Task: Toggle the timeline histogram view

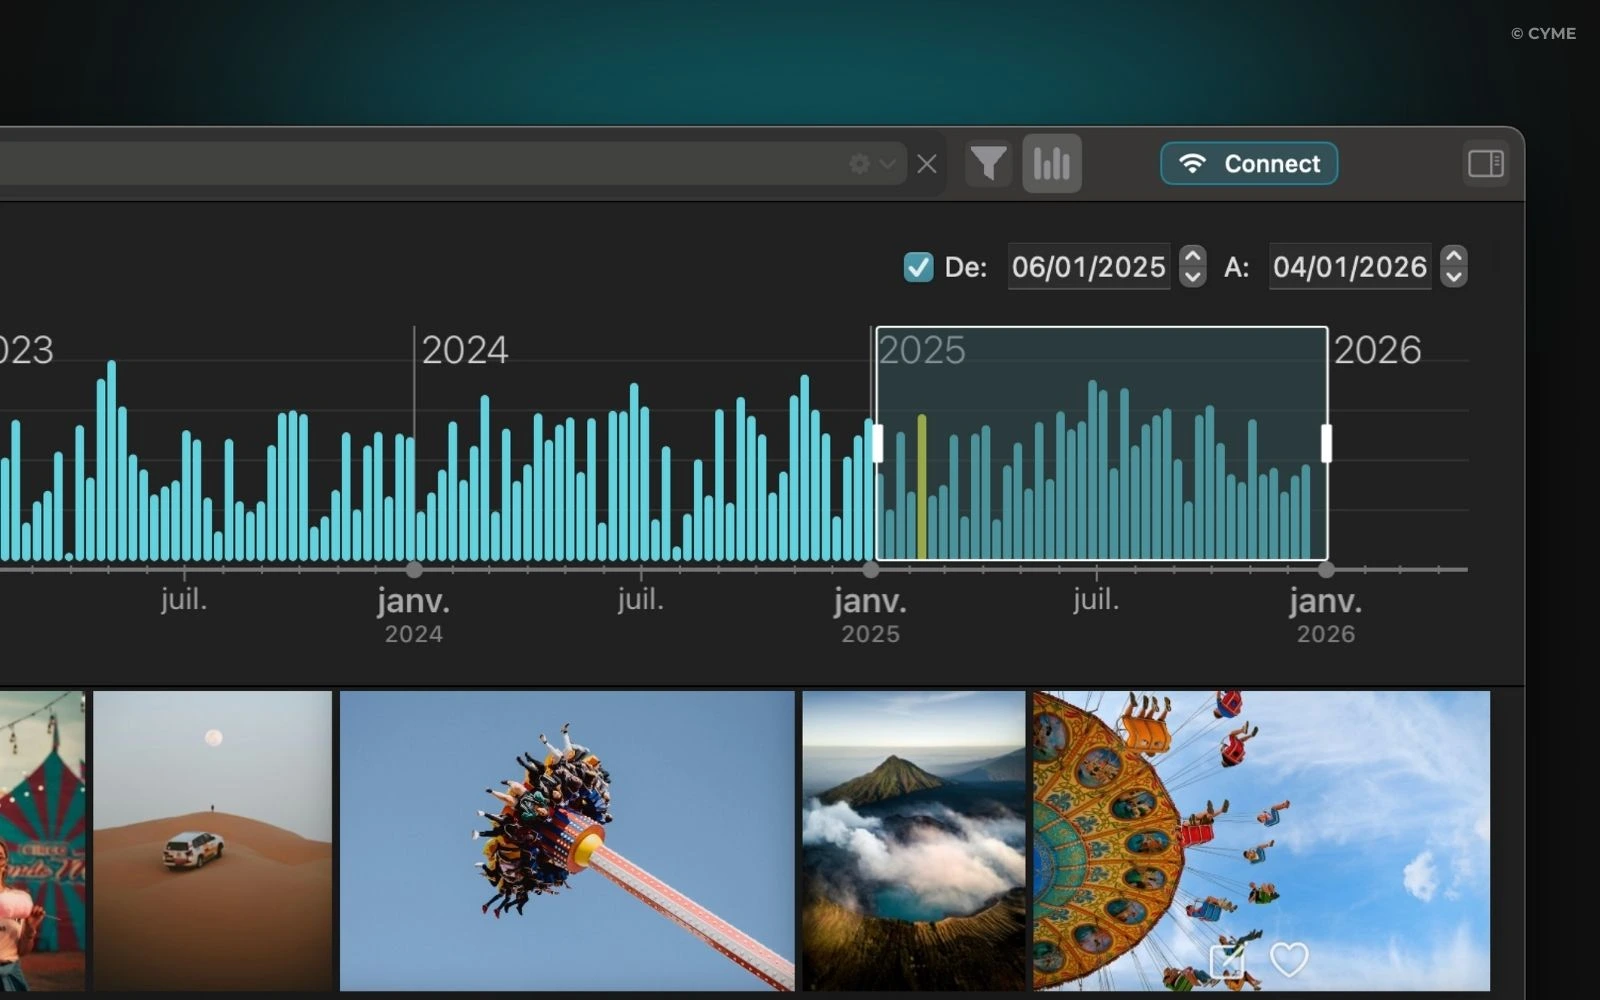Action: pyautogui.click(x=1051, y=164)
